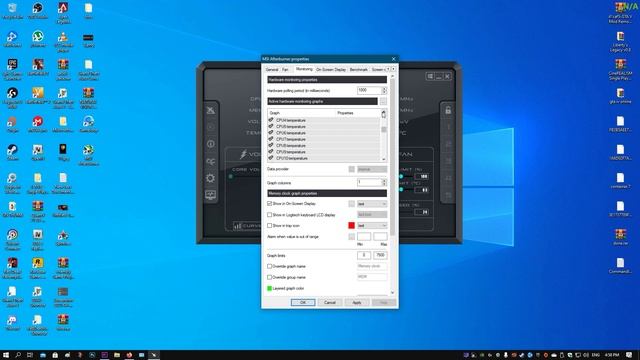The width and height of the screenshot is (640, 360).
Task: Click the hardware polling period input field
Action: pos(369,90)
